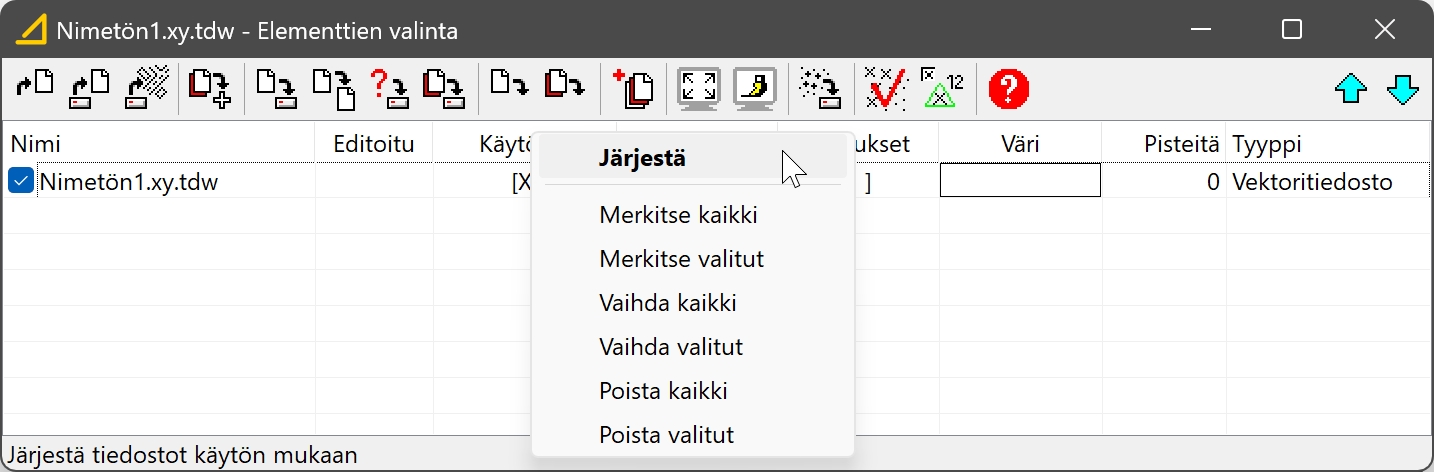The height and width of the screenshot is (472, 1434).
Task: Click the Tyyppi column header
Action: click(x=1329, y=144)
